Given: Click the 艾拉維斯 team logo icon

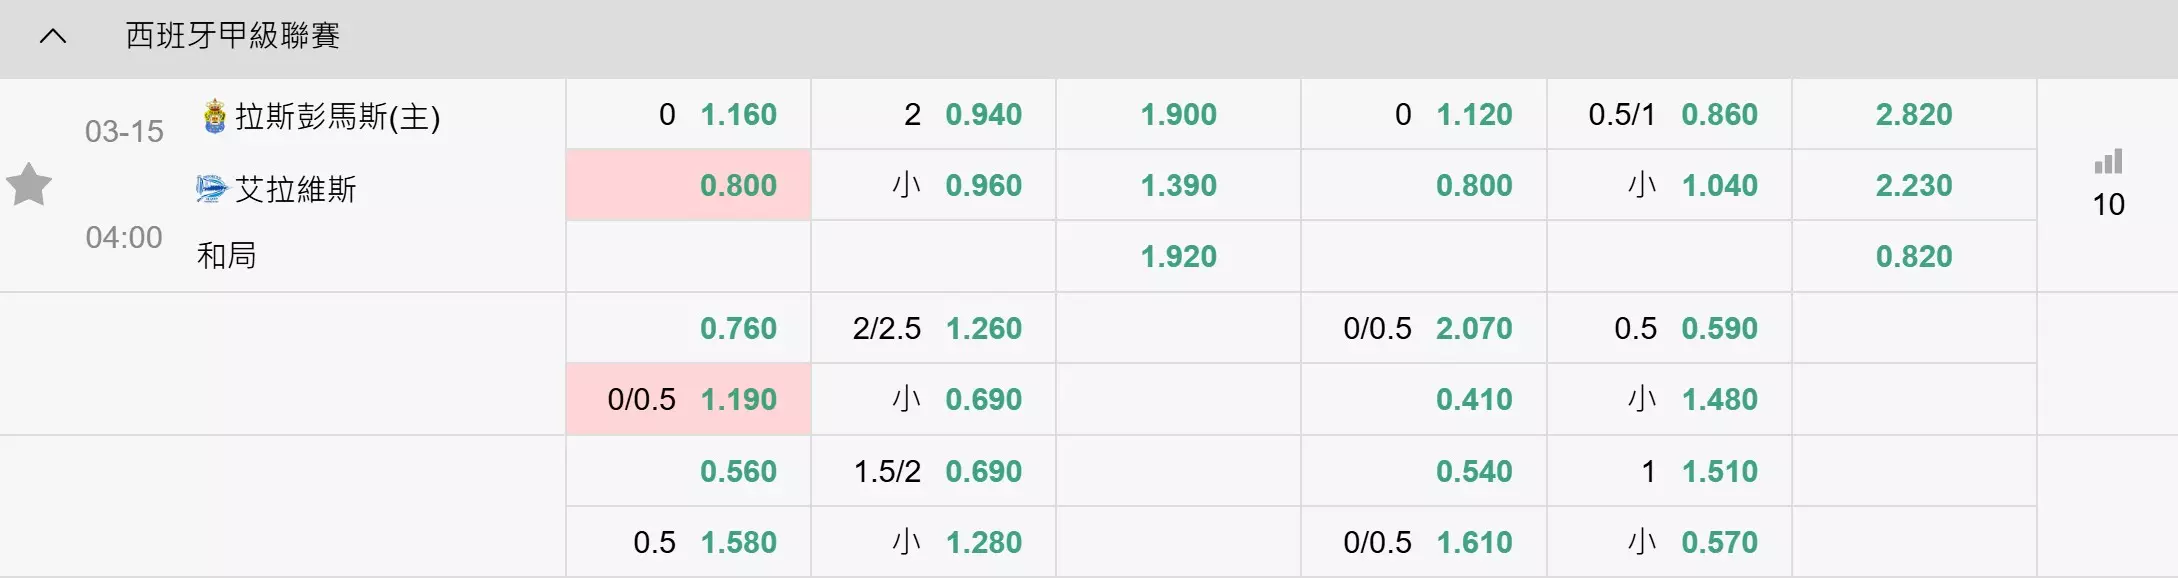Looking at the screenshot, I should point(212,189).
